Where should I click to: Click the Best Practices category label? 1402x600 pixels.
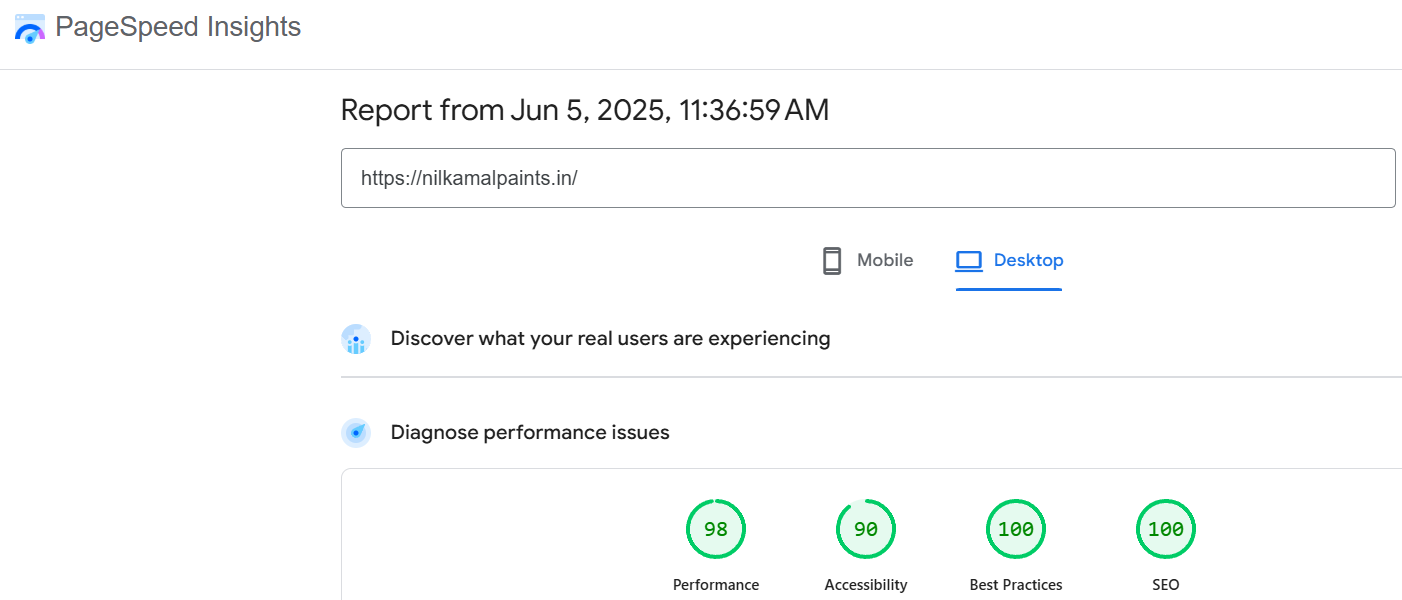pyautogui.click(x=1016, y=585)
